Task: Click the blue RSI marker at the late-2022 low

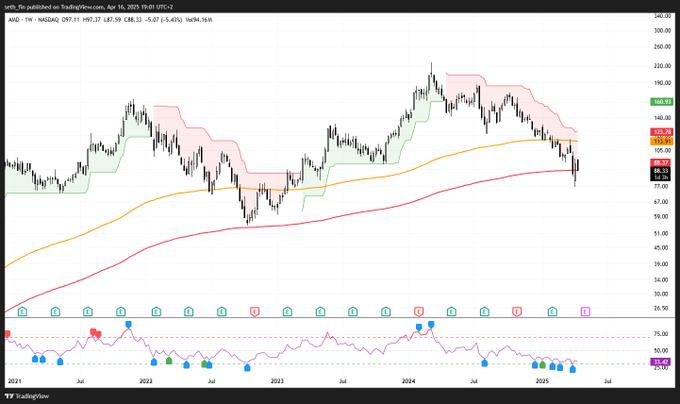Action: [x=247, y=368]
